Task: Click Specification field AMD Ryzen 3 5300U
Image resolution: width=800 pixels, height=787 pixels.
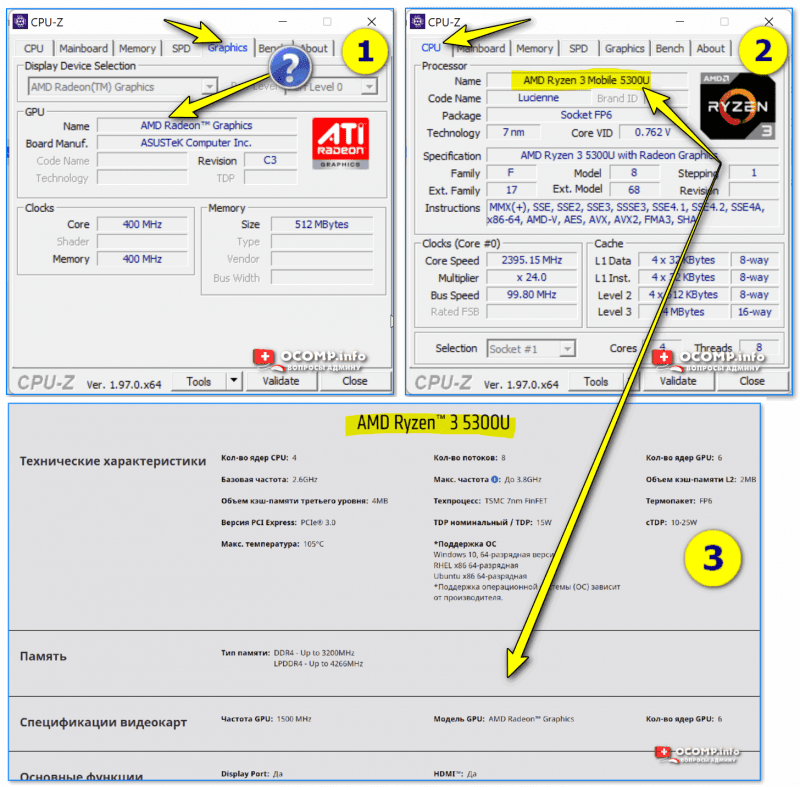Action: pyautogui.click(x=633, y=155)
